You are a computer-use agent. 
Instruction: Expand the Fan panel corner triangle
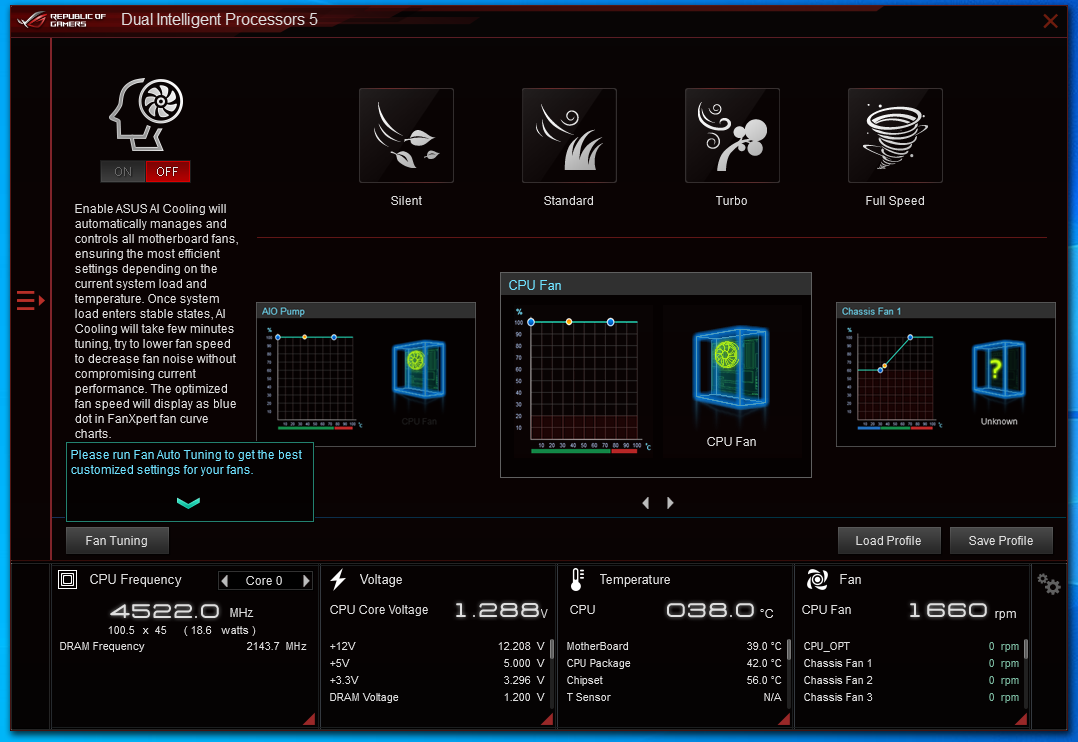pyautogui.click(x=1022, y=719)
